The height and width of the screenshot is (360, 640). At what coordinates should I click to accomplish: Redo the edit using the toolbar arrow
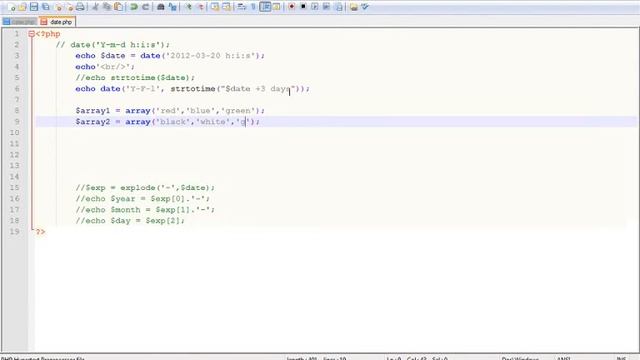click(145, 7)
